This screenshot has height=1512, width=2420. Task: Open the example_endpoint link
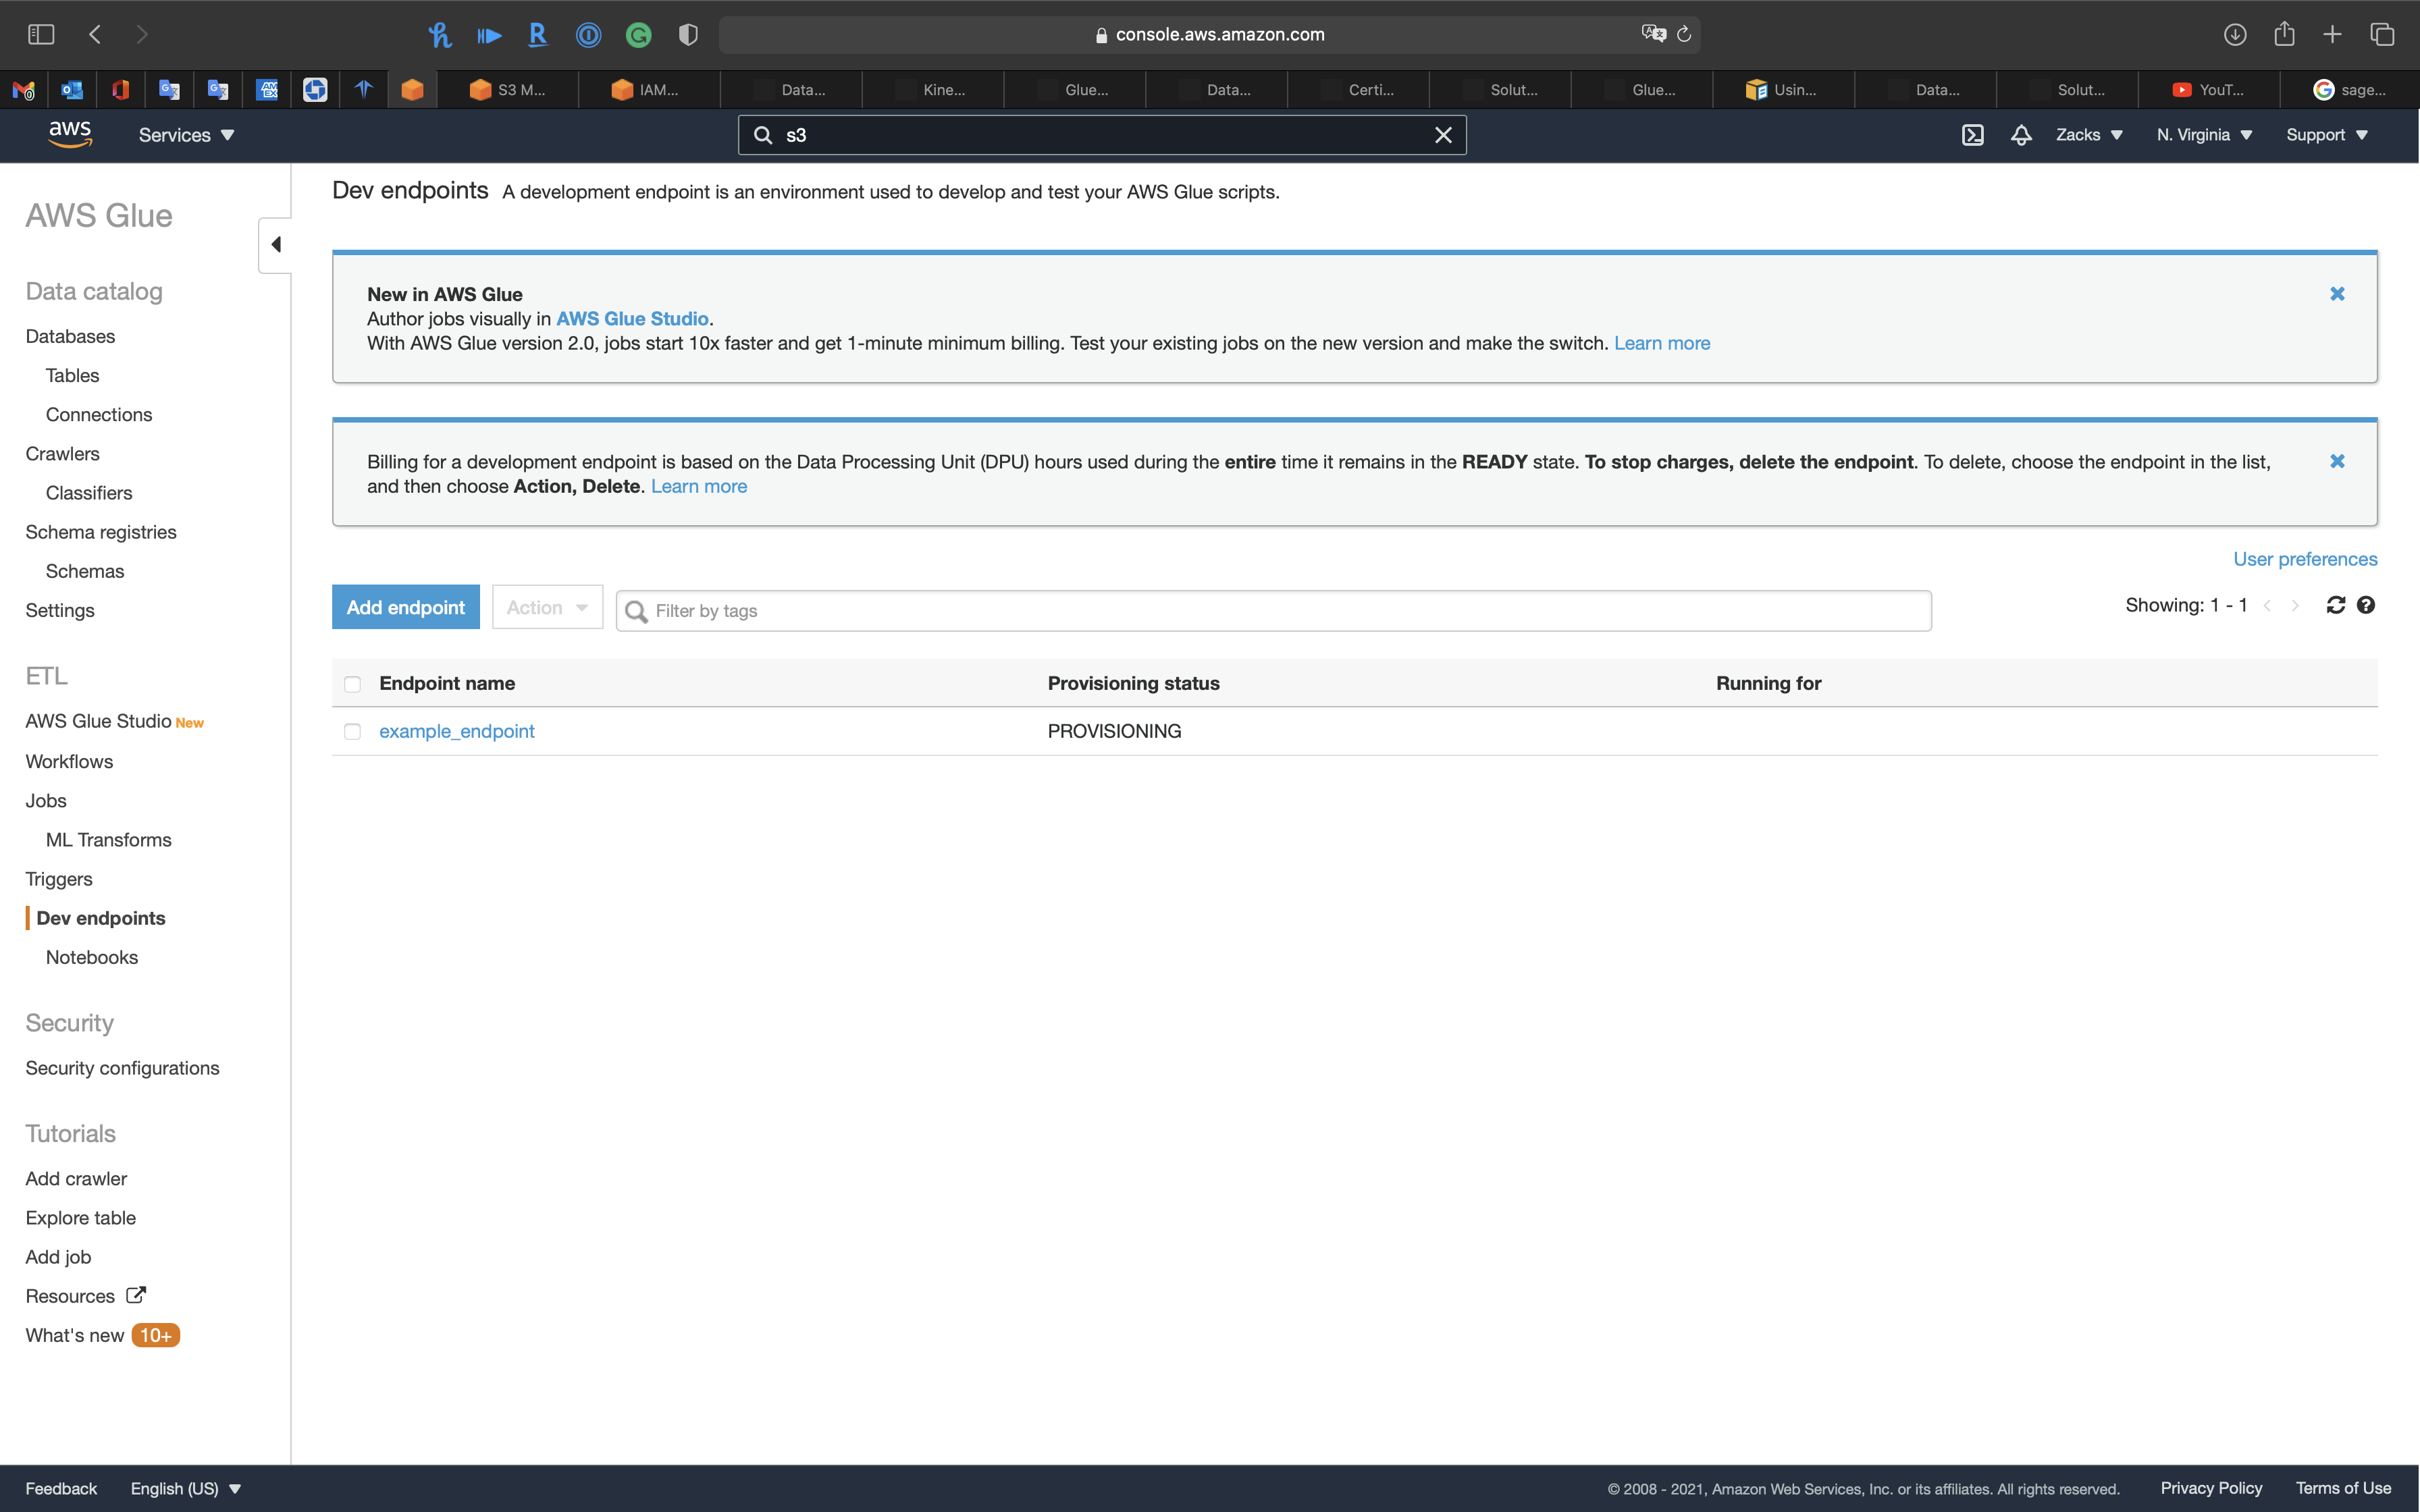click(x=456, y=731)
